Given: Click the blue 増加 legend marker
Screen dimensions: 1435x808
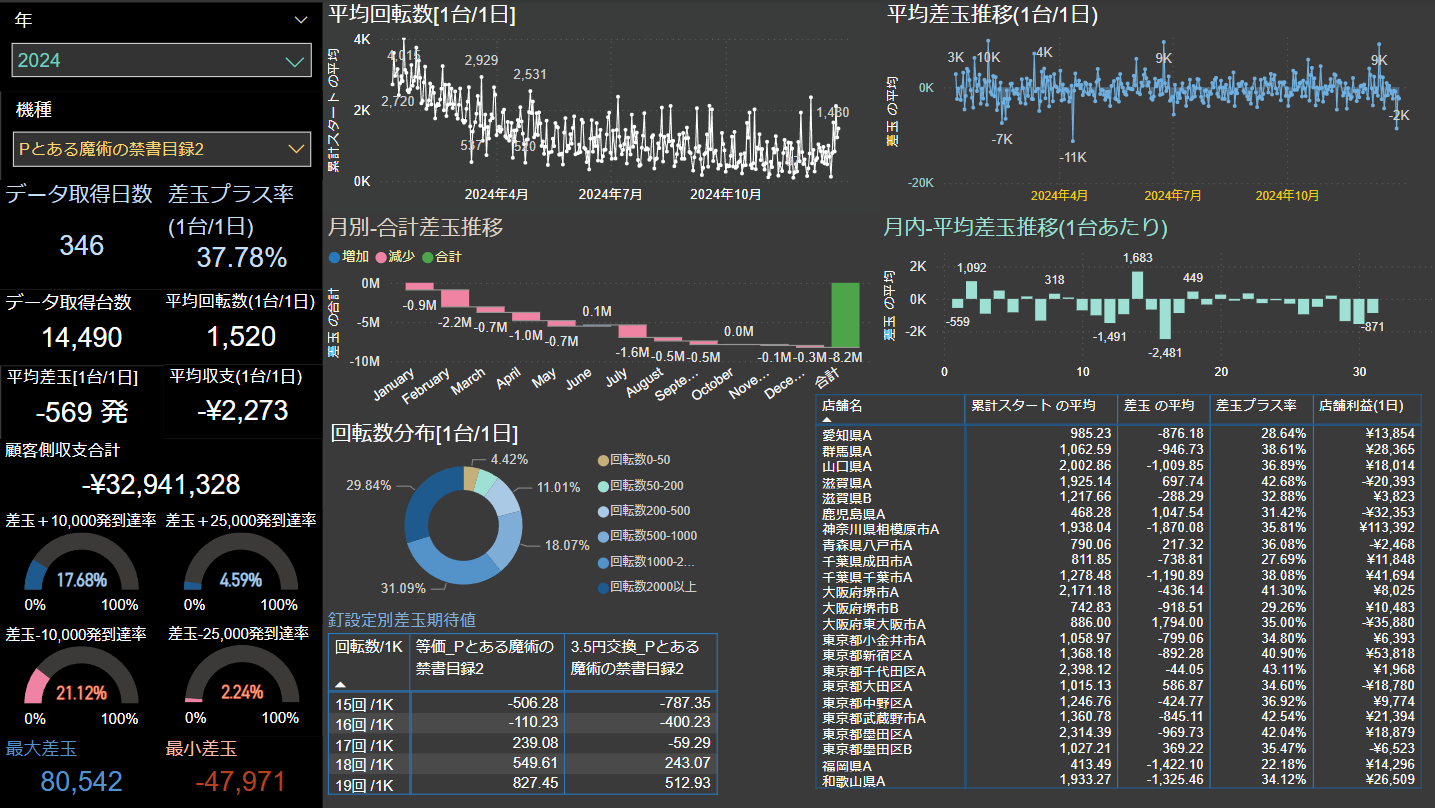Looking at the screenshot, I should (x=334, y=257).
